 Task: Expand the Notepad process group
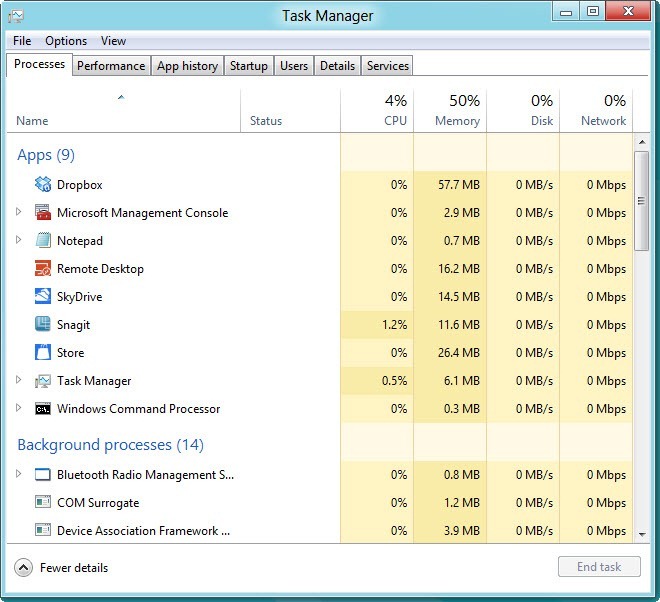pyautogui.click(x=19, y=240)
